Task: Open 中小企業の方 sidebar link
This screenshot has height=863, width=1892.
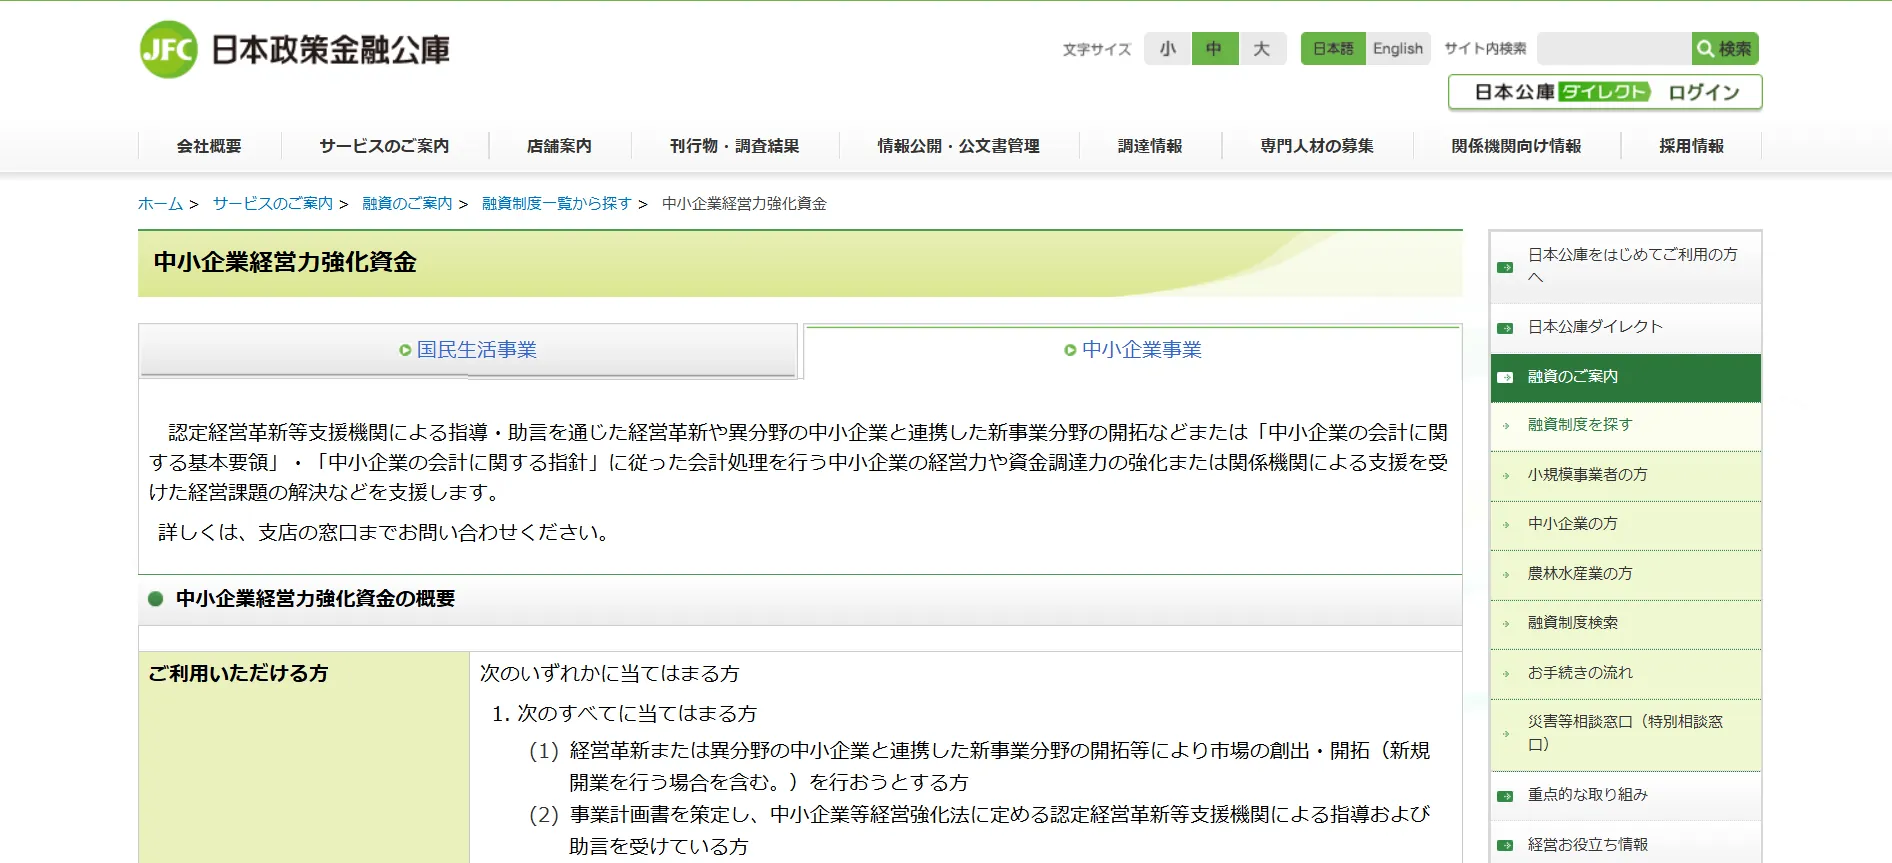Action: tap(1626, 525)
